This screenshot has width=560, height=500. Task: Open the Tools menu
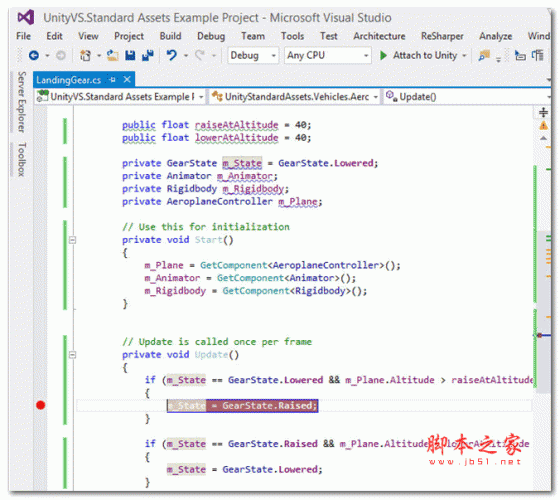tap(292, 36)
